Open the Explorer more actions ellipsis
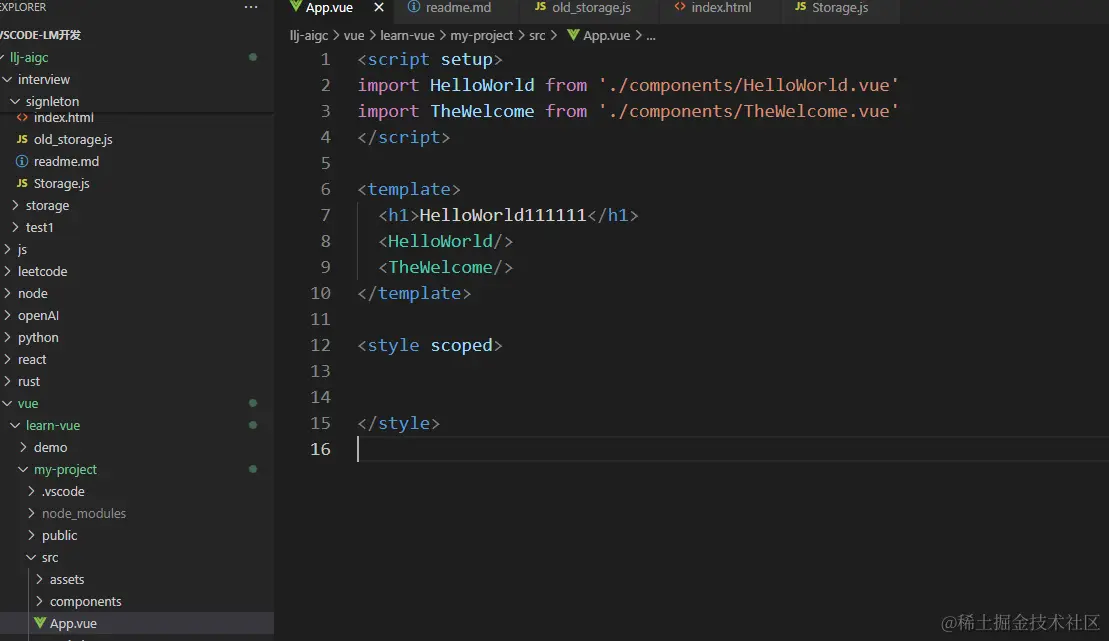Image resolution: width=1109 pixels, height=641 pixels. pyautogui.click(x=250, y=7)
